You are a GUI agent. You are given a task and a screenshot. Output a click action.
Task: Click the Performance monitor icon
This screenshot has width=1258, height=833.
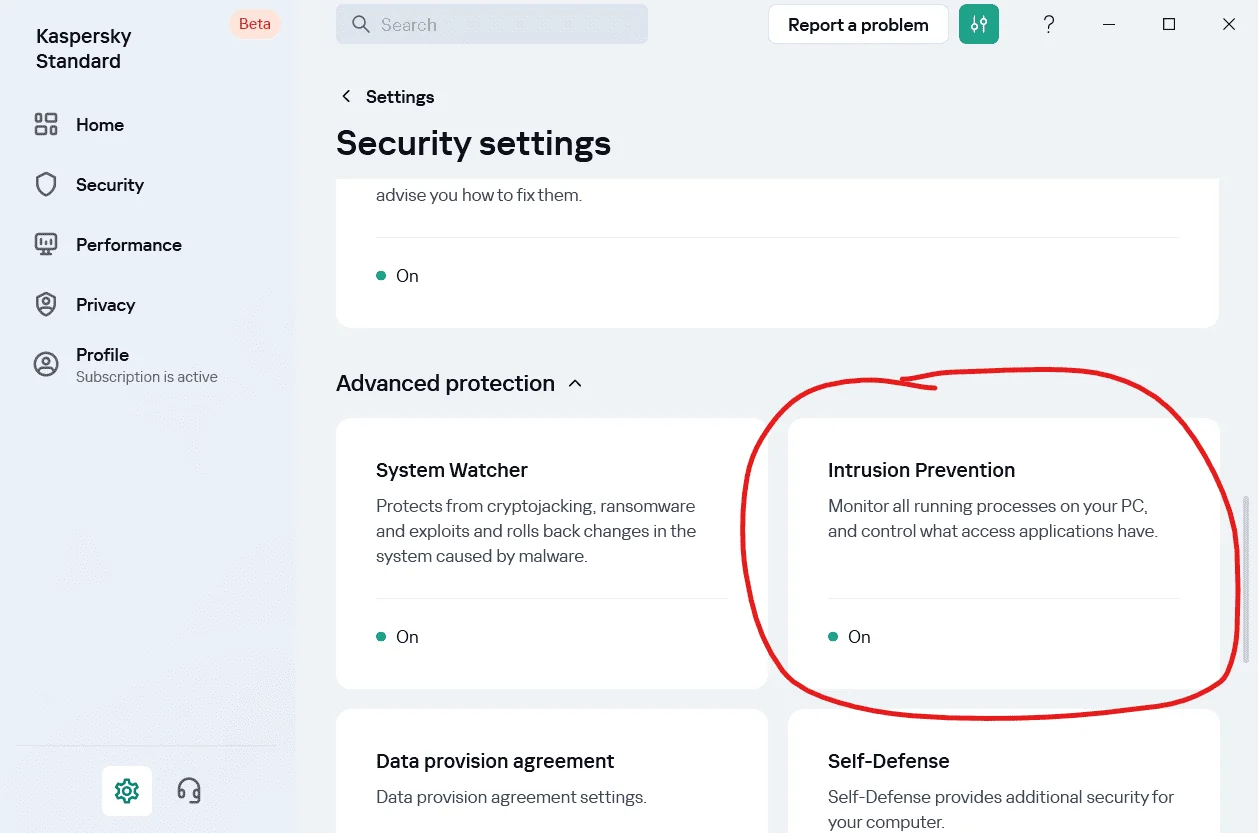(46, 244)
